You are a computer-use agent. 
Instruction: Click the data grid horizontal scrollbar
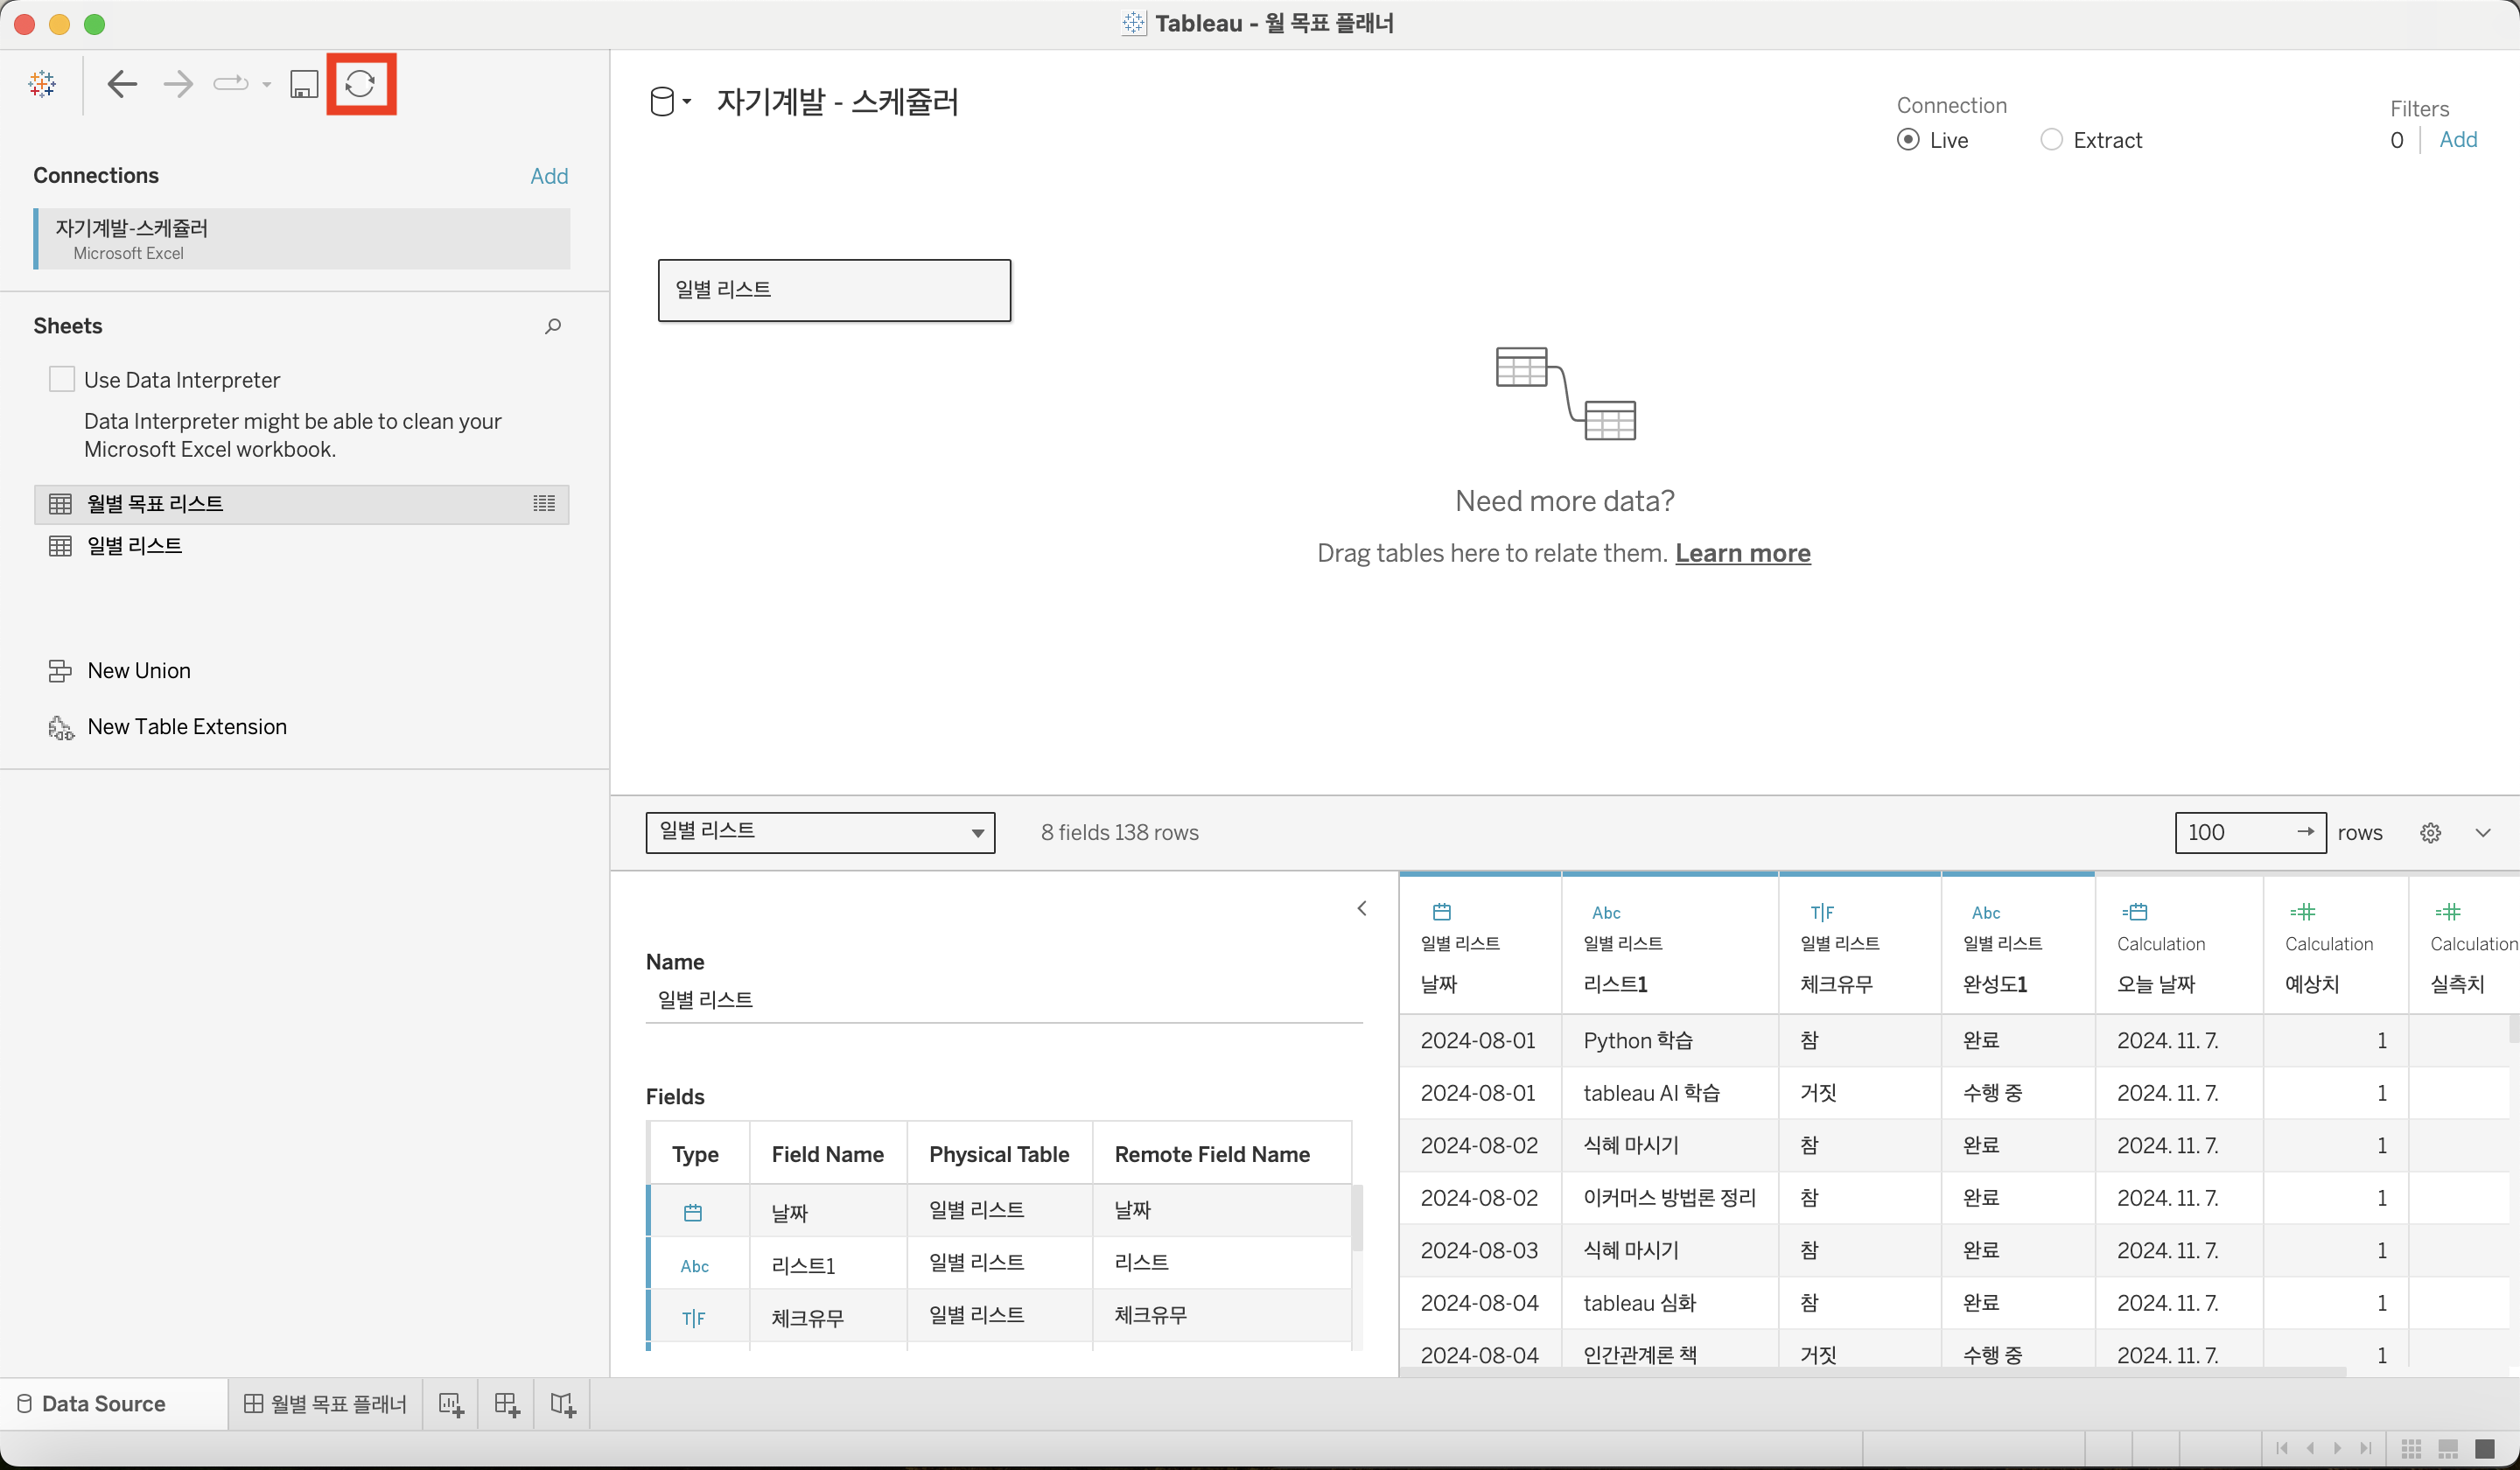(1873, 1372)
